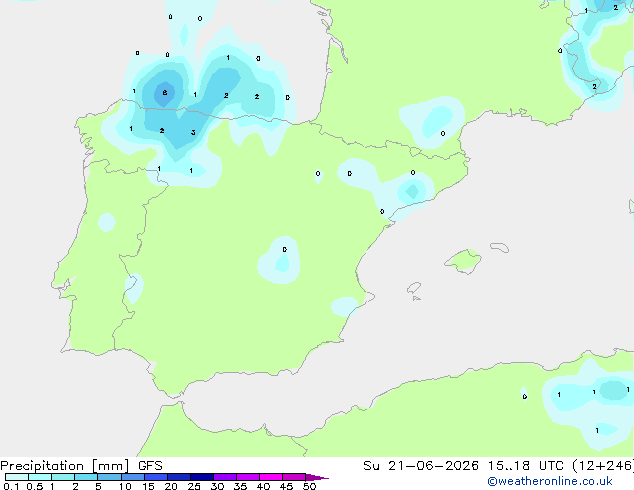Click the "0.5" legend scale label
Viewport: 634px width, 490px height.
35,486
